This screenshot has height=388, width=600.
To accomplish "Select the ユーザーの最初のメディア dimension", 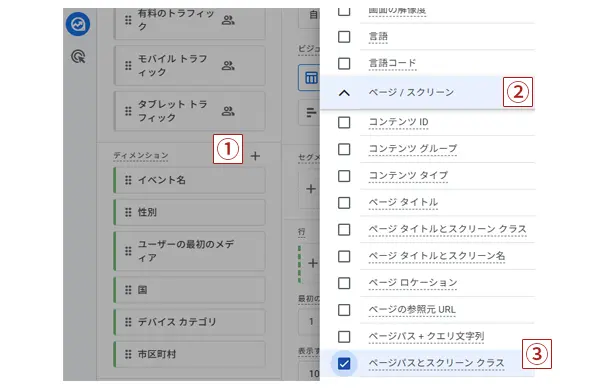I will coord(189,251).
